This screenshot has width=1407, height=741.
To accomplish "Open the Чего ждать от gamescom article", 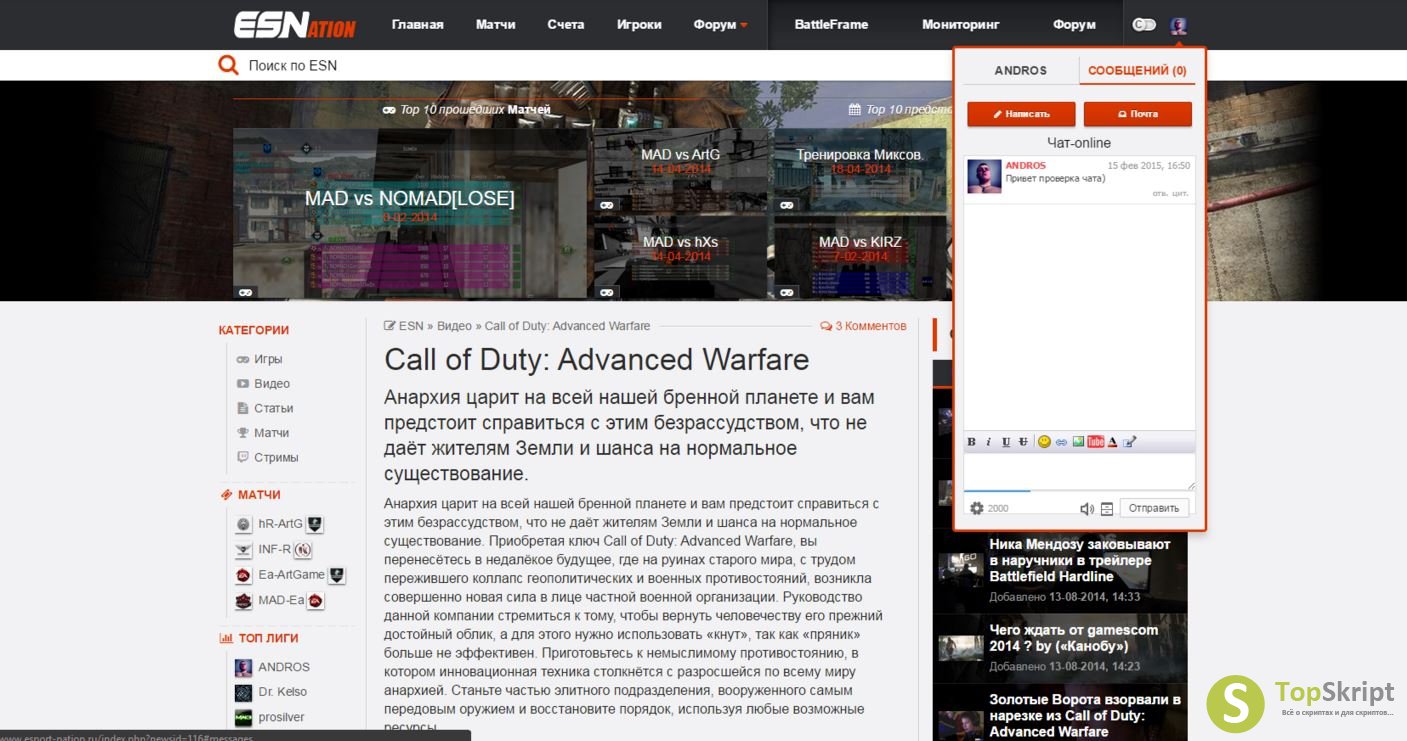I will (x=1074, y=638).
